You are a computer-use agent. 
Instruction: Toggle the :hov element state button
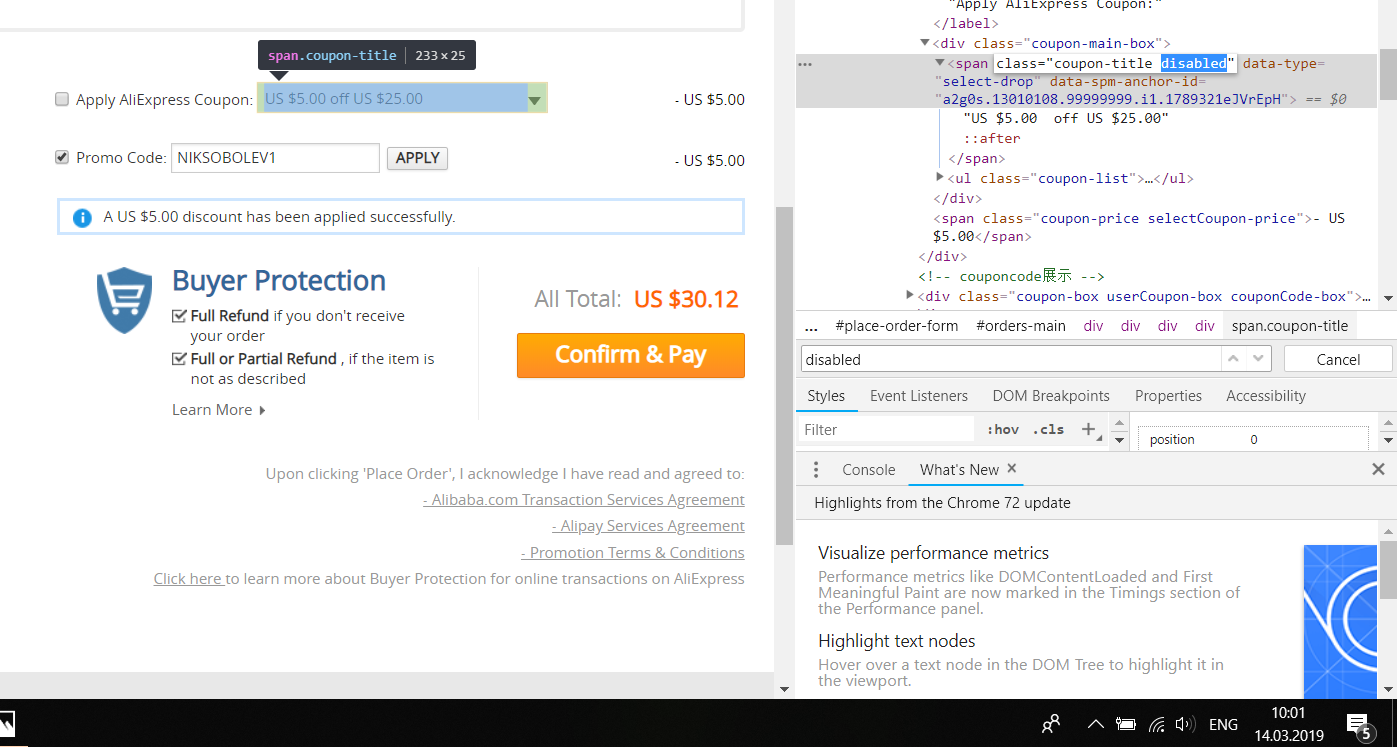click(1003, 430)
